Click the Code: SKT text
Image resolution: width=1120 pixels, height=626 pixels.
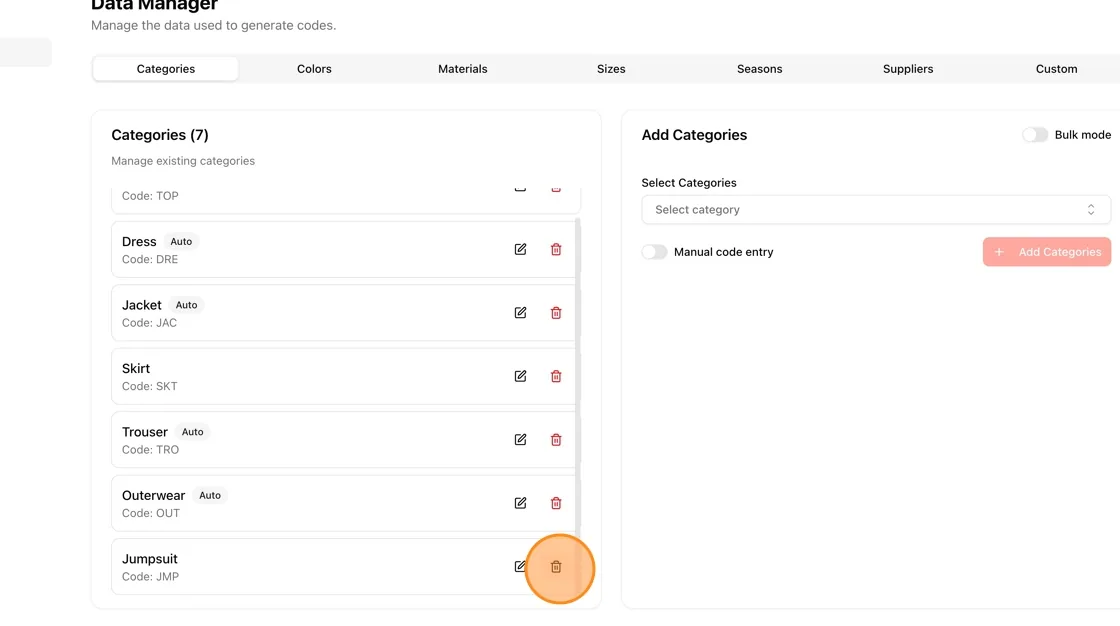(x=149, y=387)
